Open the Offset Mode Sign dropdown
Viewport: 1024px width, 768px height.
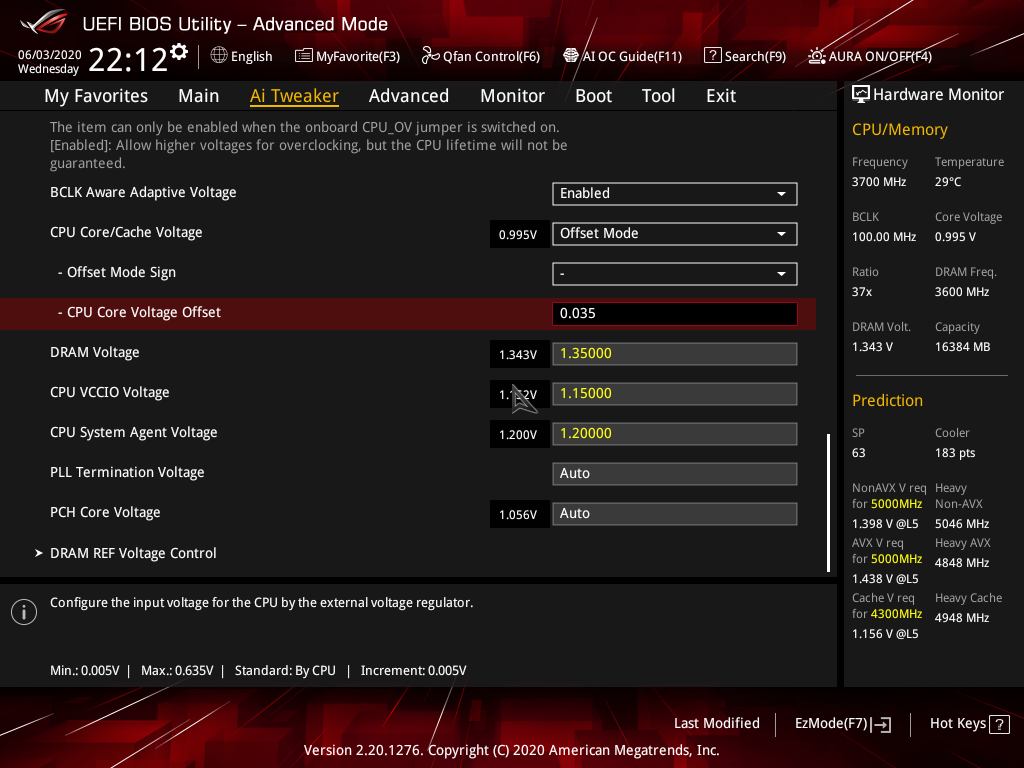pyautogui.click(x=674, y=273)
